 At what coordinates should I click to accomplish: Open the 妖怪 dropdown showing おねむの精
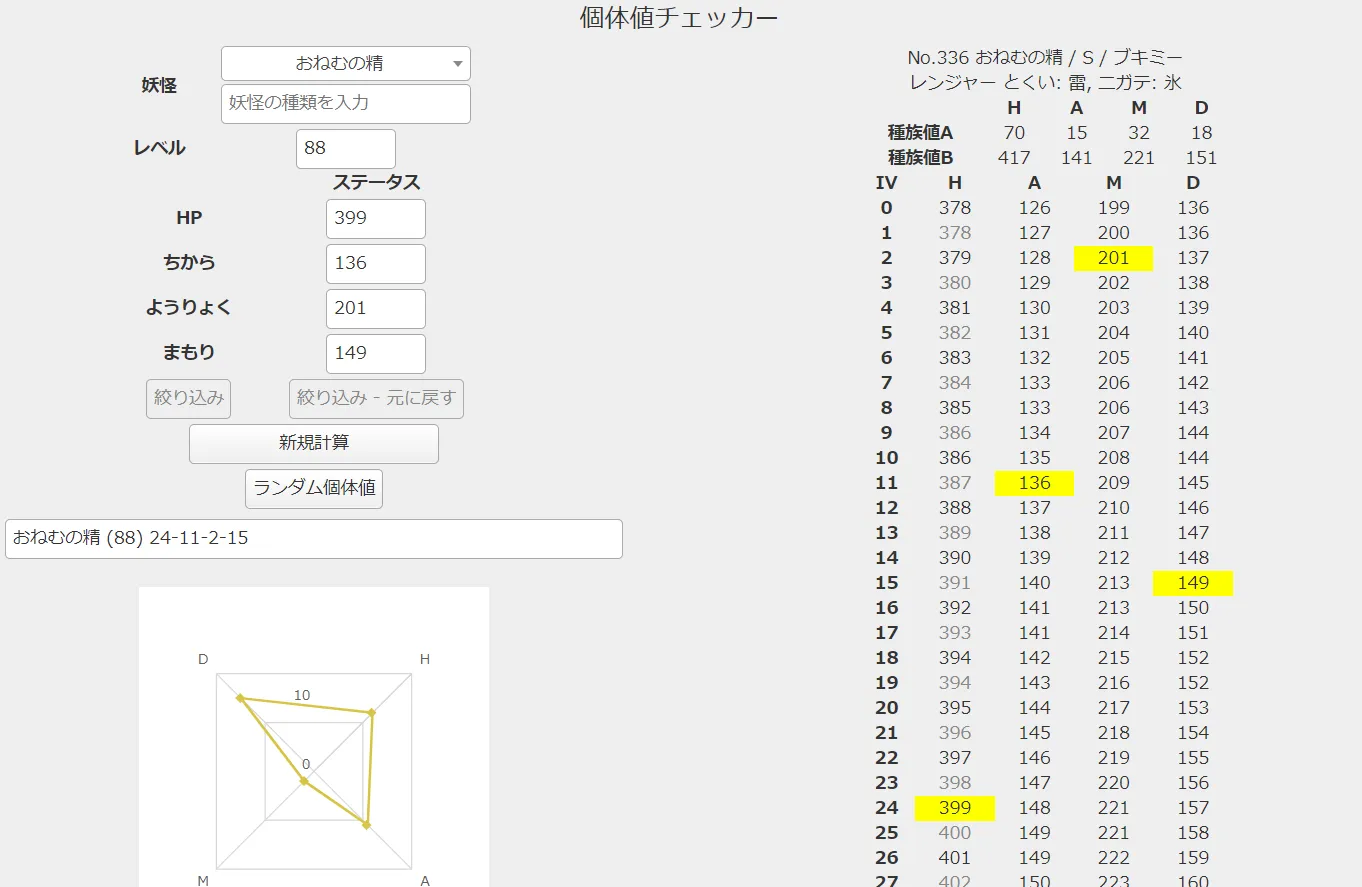pyautogui.click(x=345, y=63)
